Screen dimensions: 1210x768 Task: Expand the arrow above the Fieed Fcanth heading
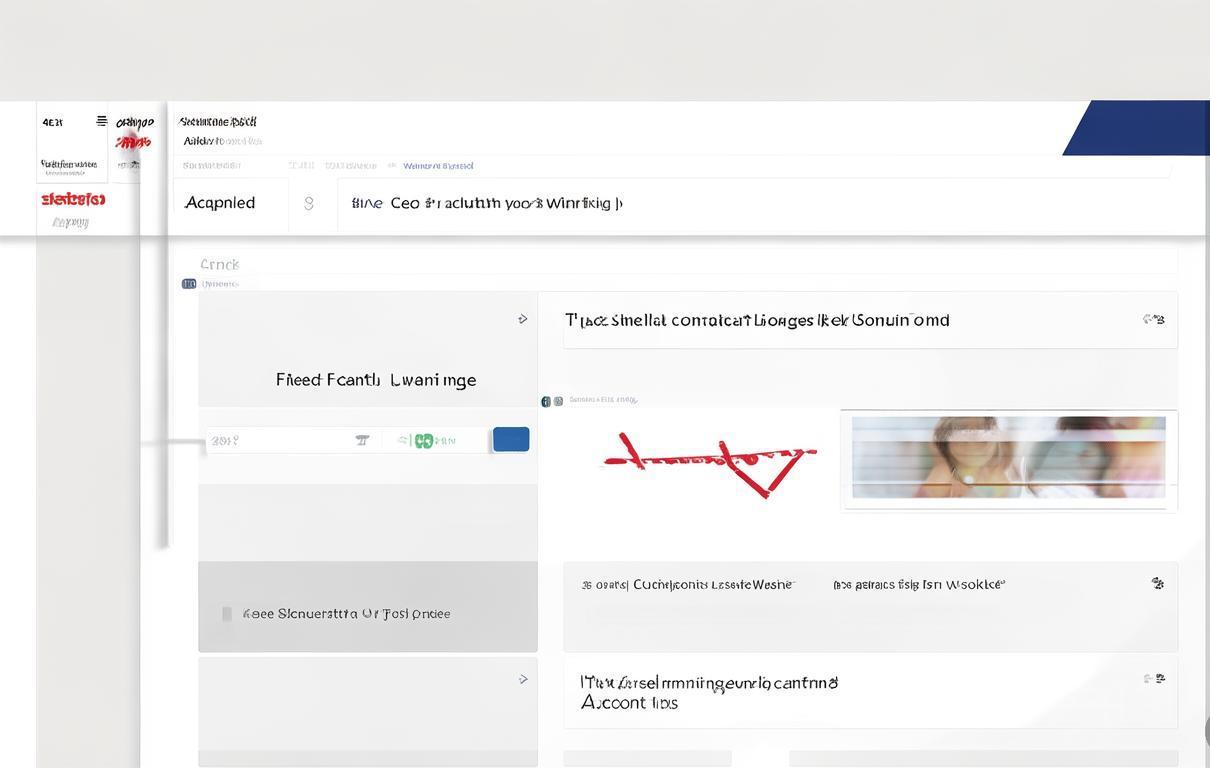[x=523, y=319]
